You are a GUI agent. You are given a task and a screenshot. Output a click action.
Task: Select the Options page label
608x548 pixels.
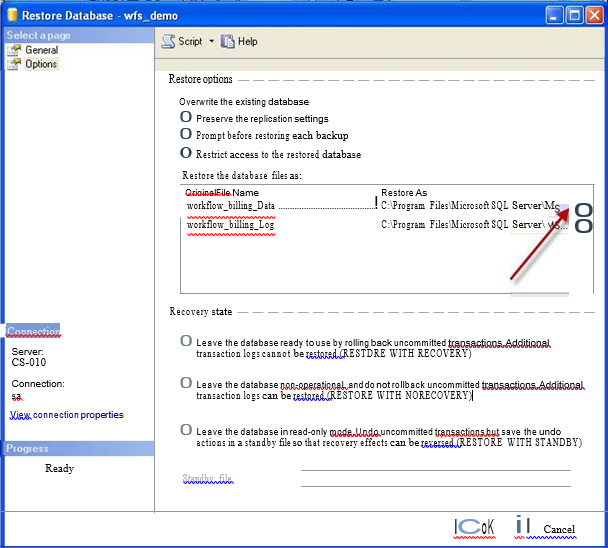click(x=41, y=64)
